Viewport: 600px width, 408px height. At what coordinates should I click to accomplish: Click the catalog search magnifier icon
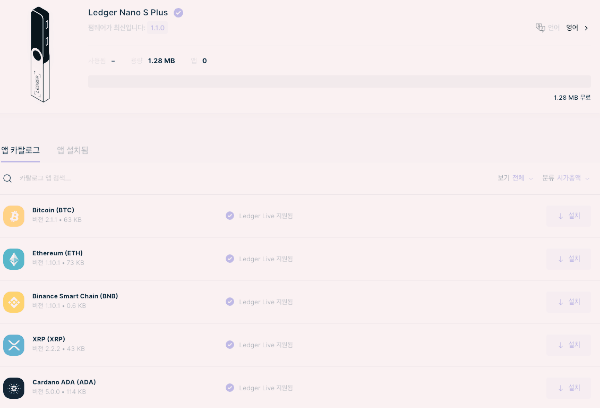[x=7, y=178]
